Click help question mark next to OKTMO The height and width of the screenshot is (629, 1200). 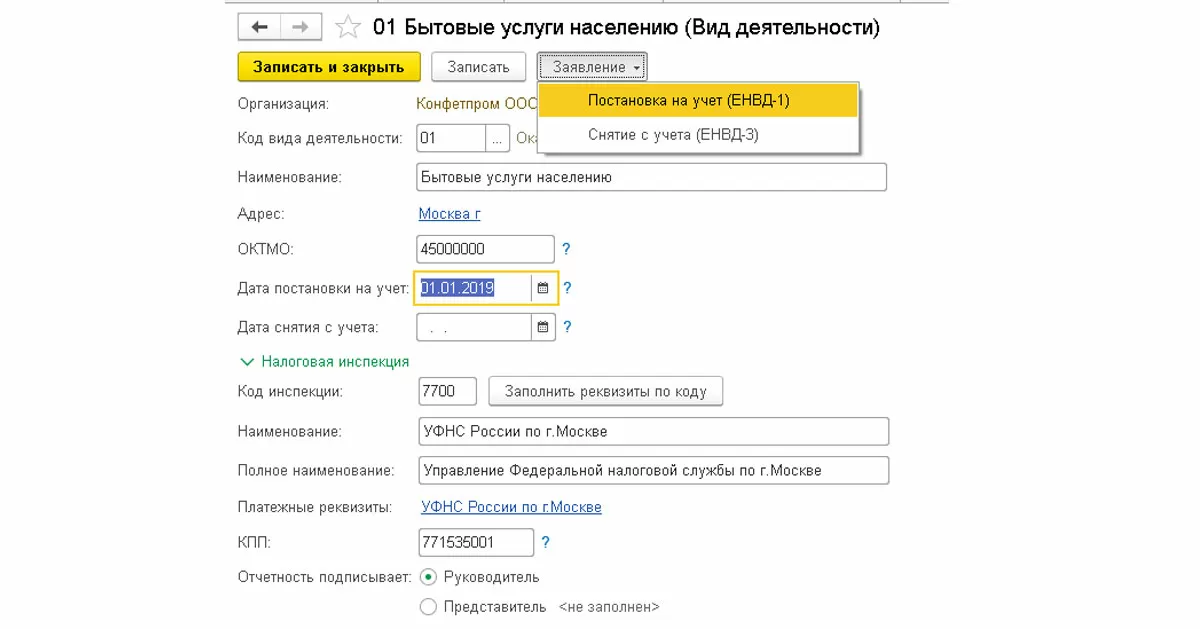[x=567, y=249]
